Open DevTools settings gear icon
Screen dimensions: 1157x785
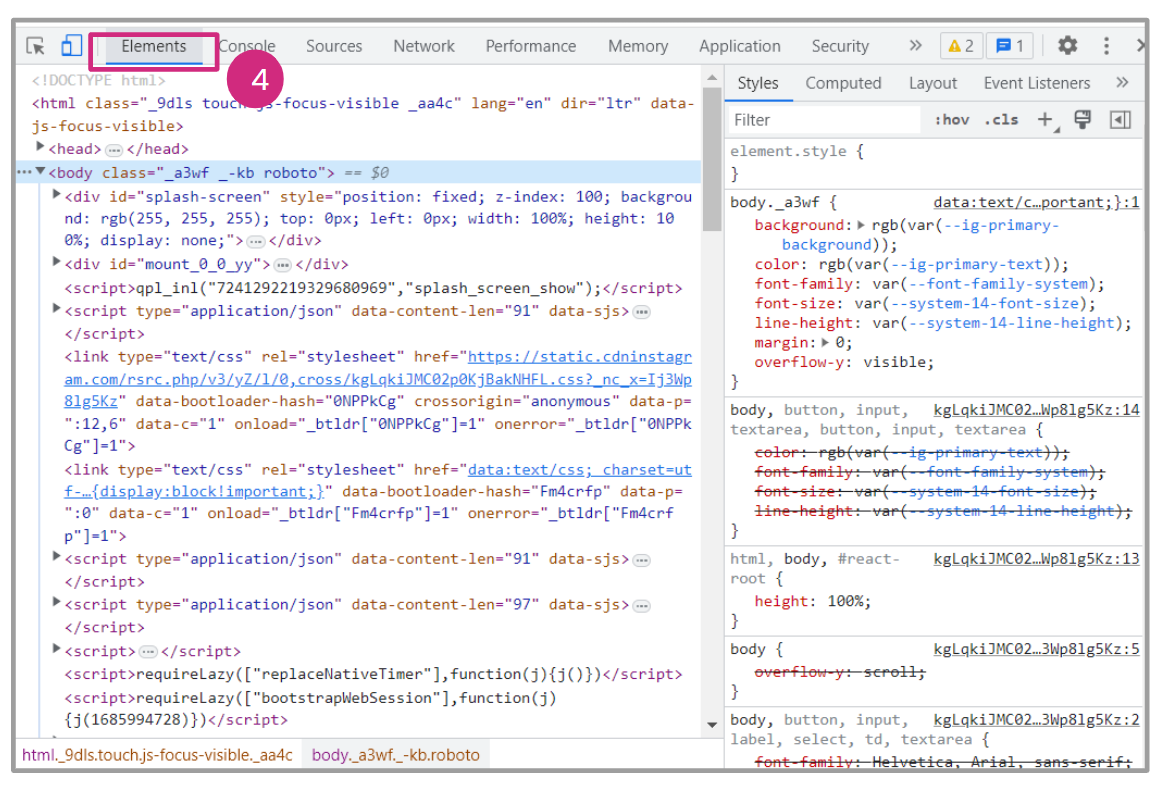(x=1068, y=46)
